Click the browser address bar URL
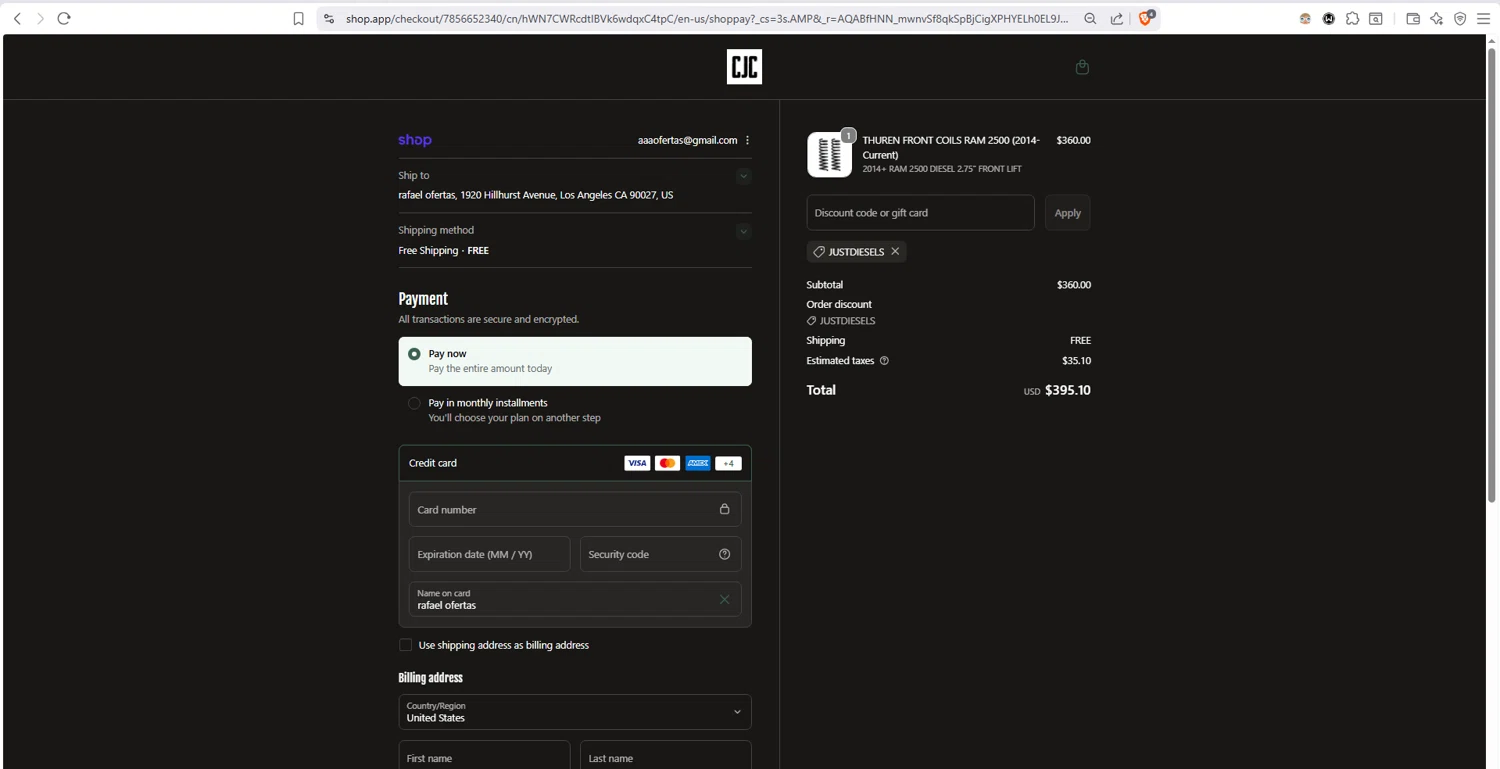 707,18
